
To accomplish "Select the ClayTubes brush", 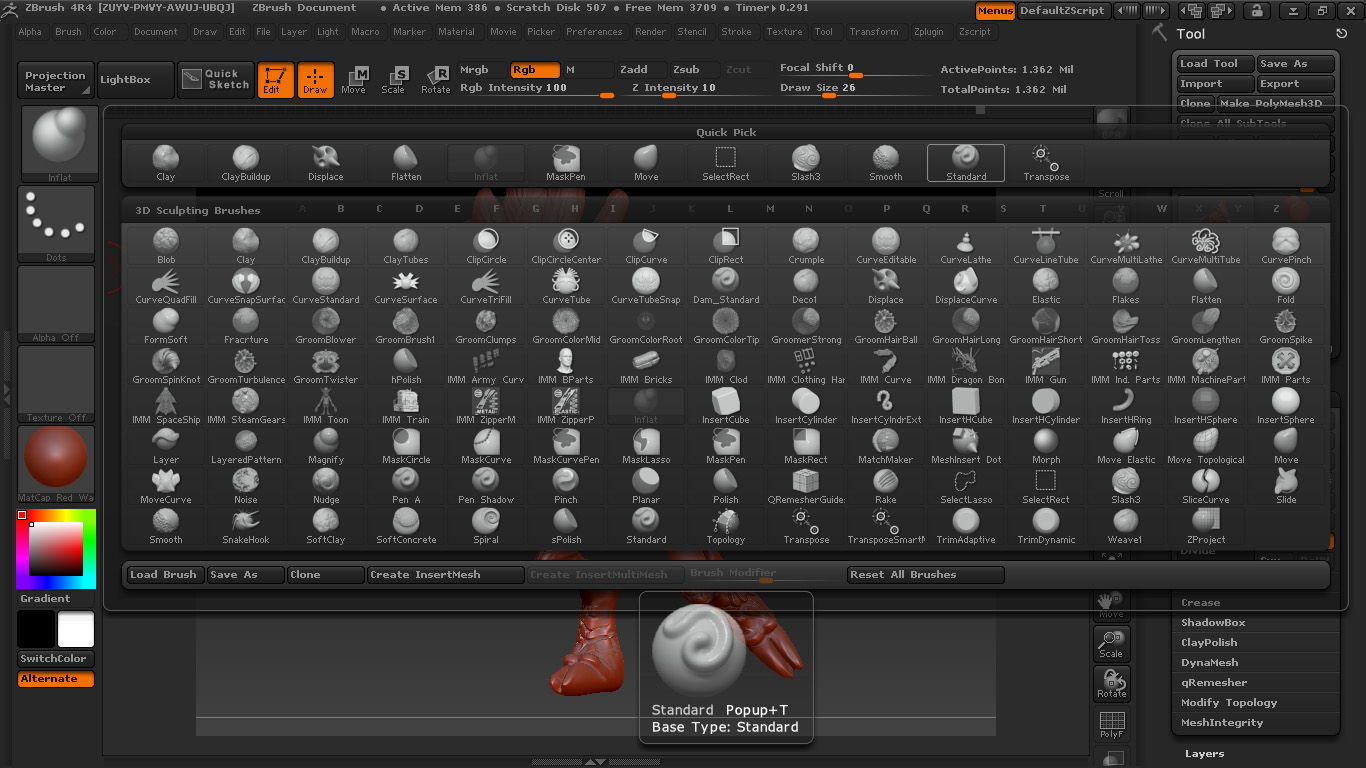I will point(406,246).
